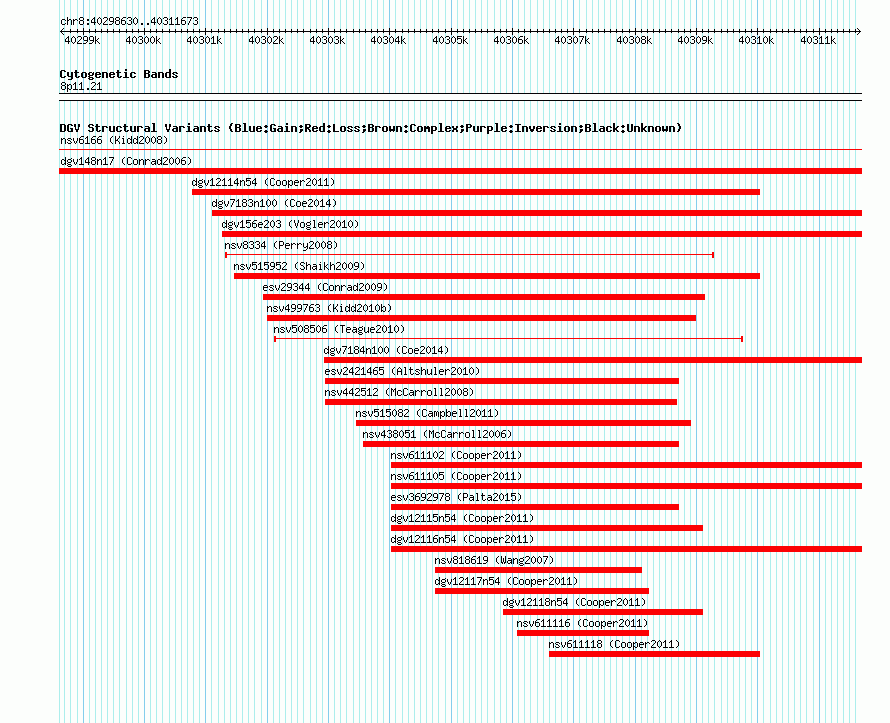Viewport: 890px width, 723px height.
Task: Click the red bar under nsv611118 (Cooper2011)
Action: click(x=654, y=654)
